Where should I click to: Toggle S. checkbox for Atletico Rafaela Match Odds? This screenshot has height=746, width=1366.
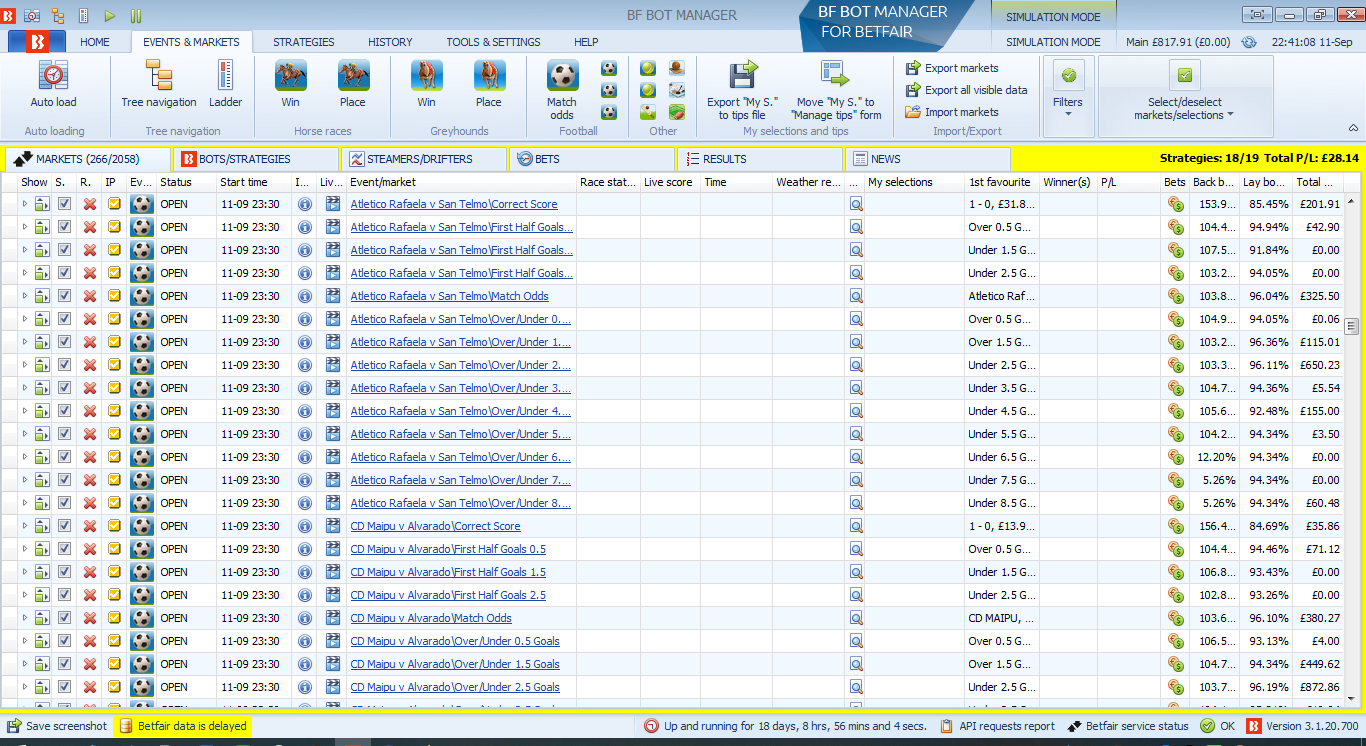[x=64, y=296]
